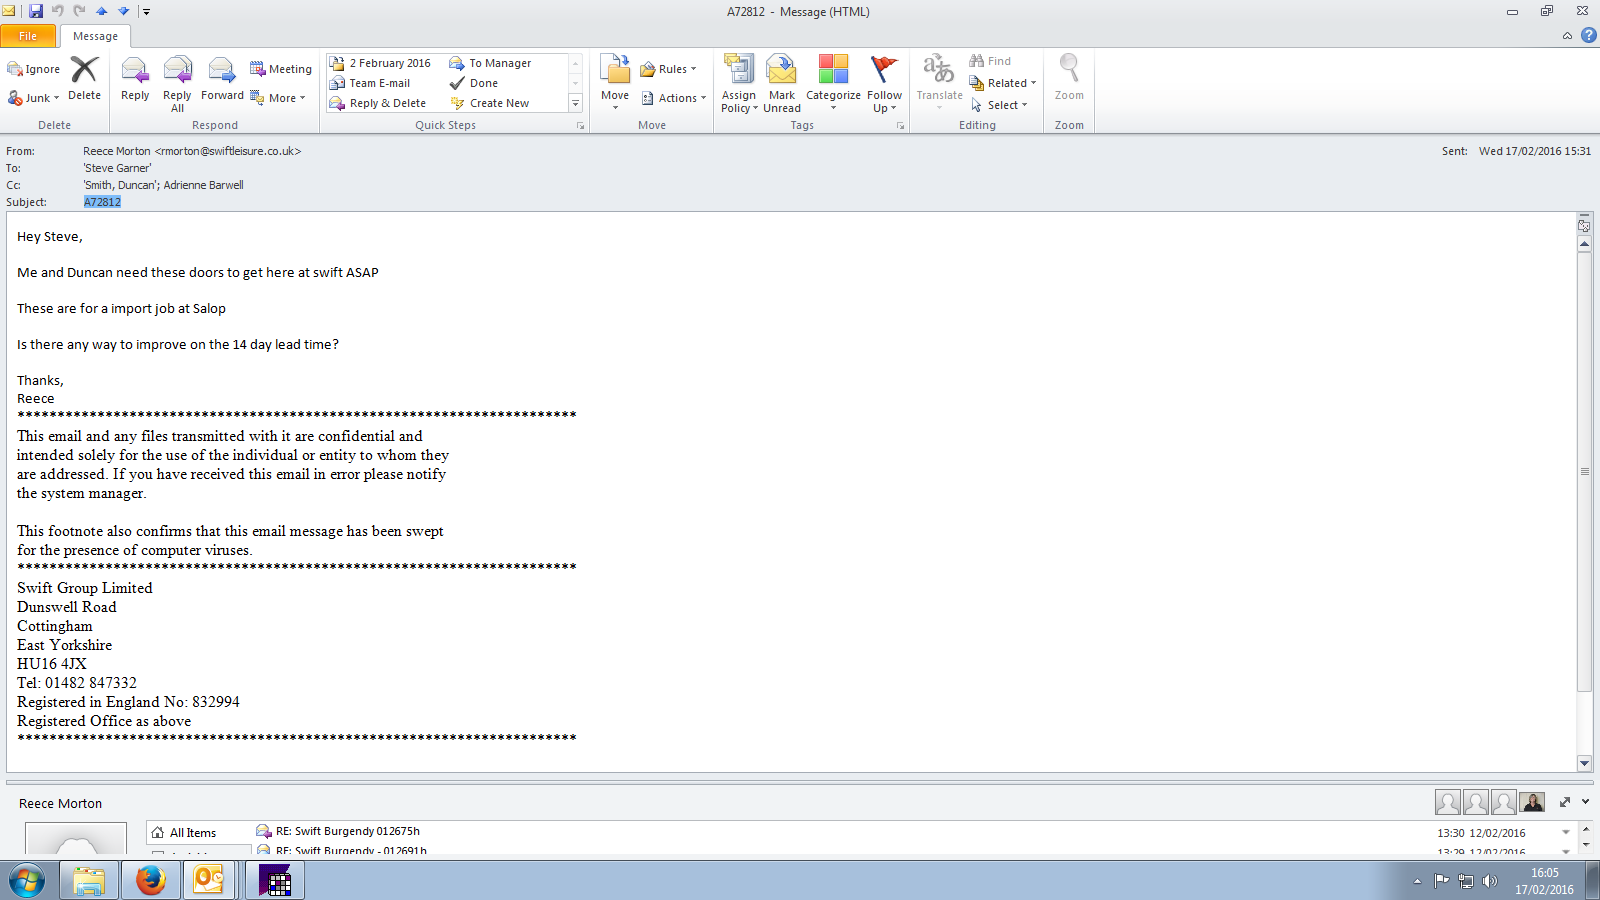Open the Junk dropdown menu
Viewport: 1600px width, 900px height.
pyautogui.click(x=34, y=98)
